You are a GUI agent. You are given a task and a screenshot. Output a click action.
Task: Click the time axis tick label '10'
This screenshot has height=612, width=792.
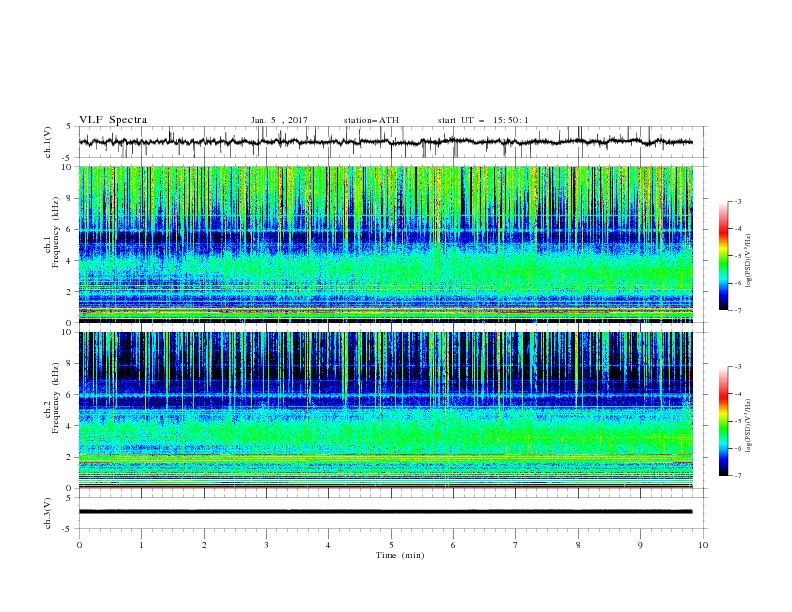click(x=703, y=545)
